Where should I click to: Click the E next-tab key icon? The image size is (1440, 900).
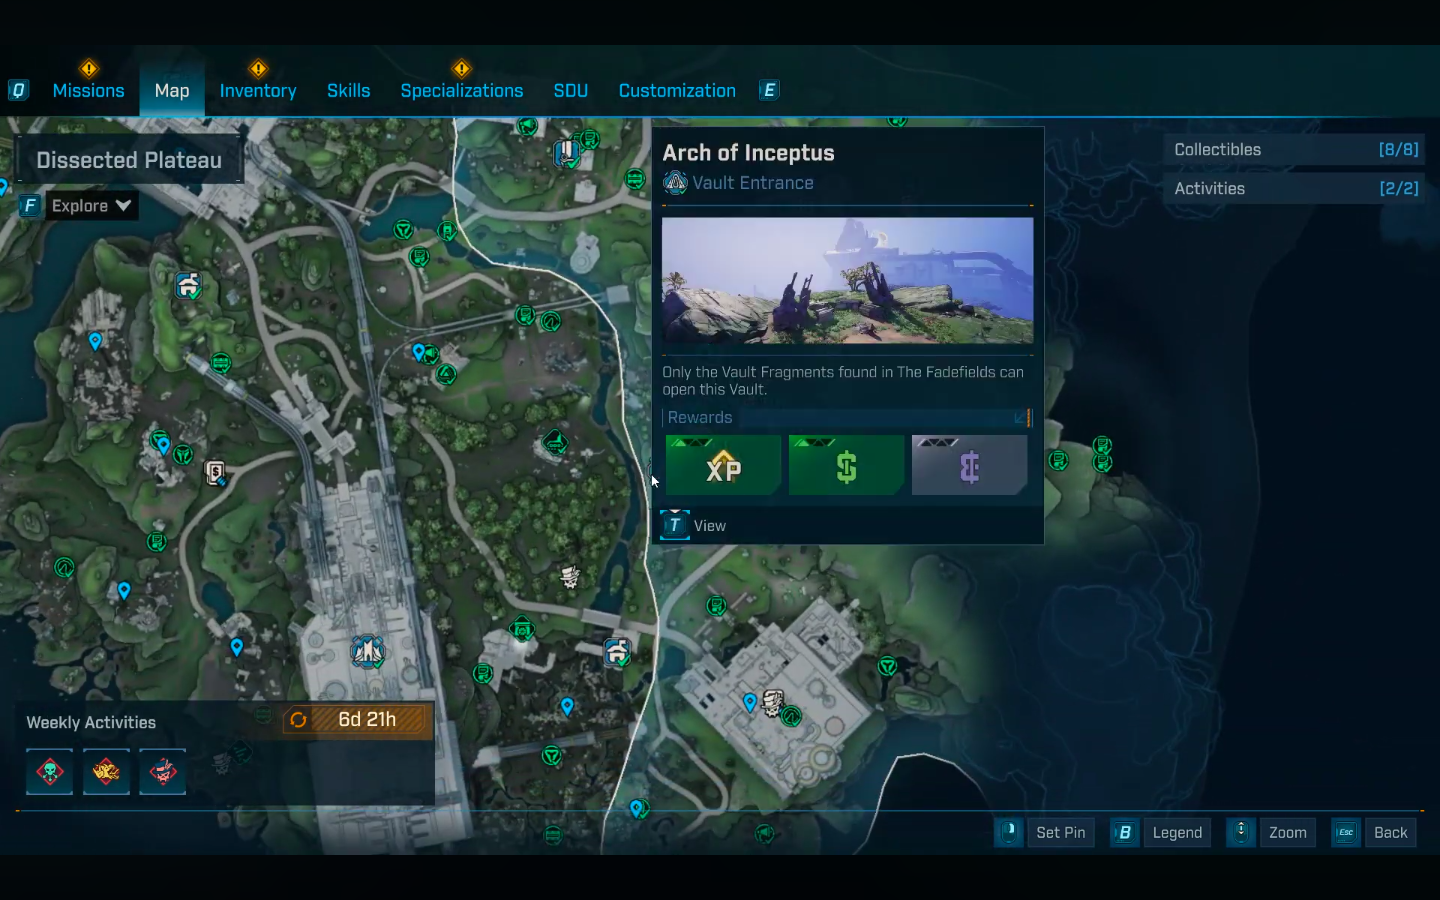769,91
